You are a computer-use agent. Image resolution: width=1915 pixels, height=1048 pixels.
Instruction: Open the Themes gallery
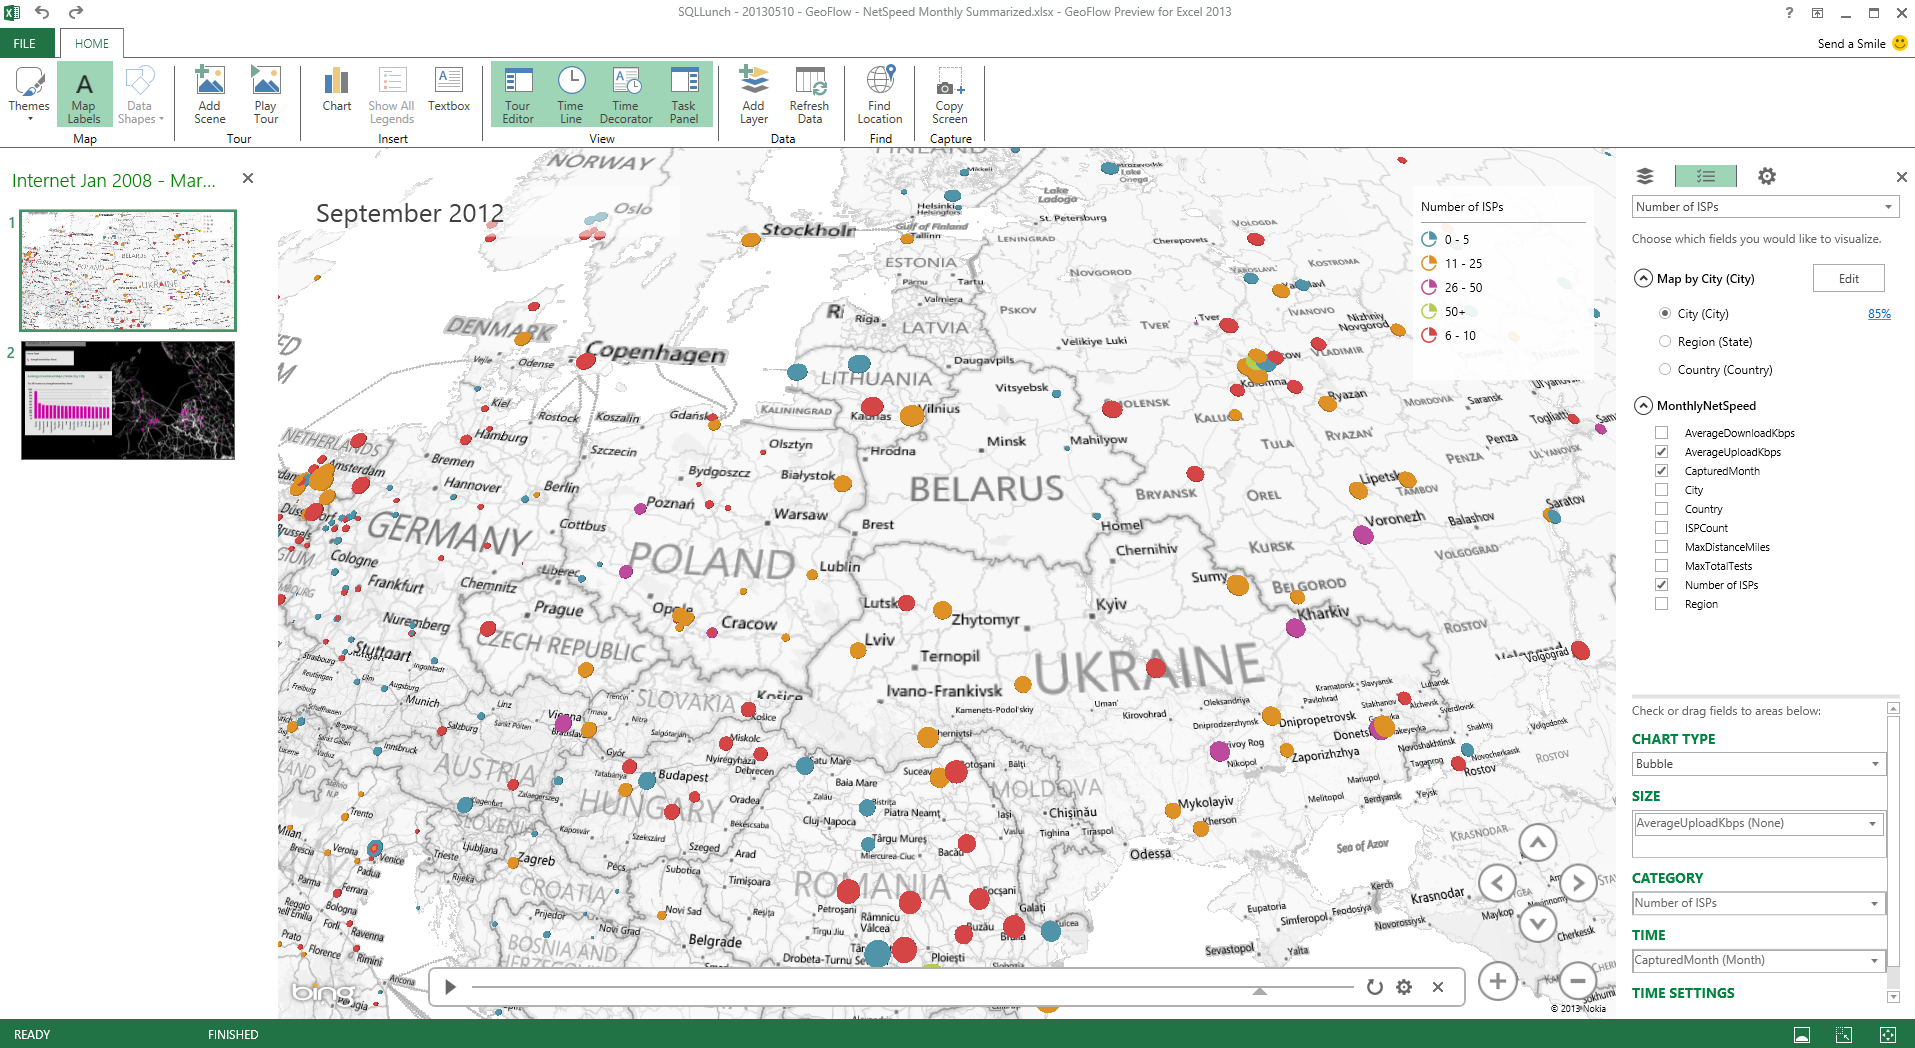[x=29, y=95]
